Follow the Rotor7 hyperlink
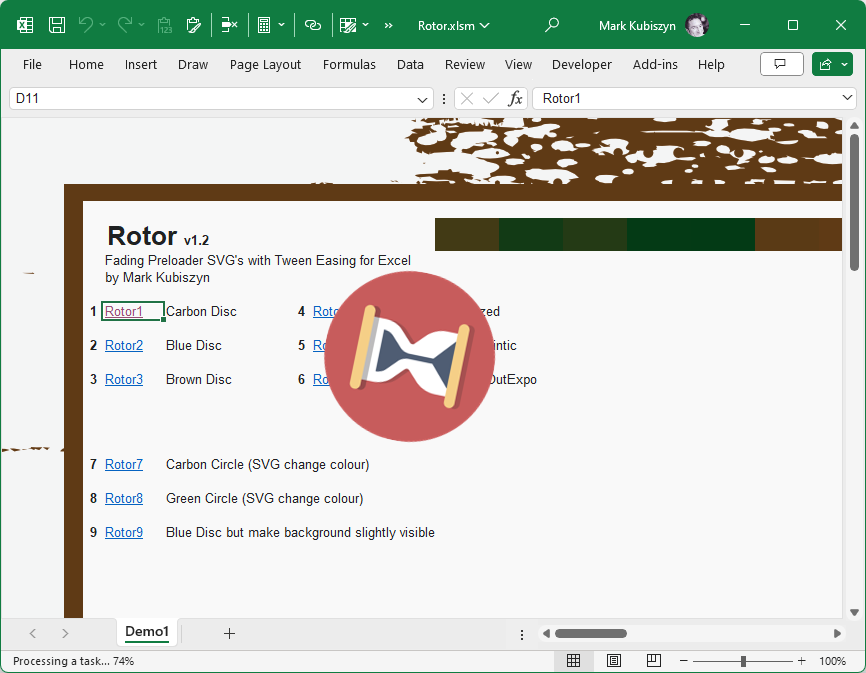The width and height of the screenshot is (866, 673). coord(124,464)
